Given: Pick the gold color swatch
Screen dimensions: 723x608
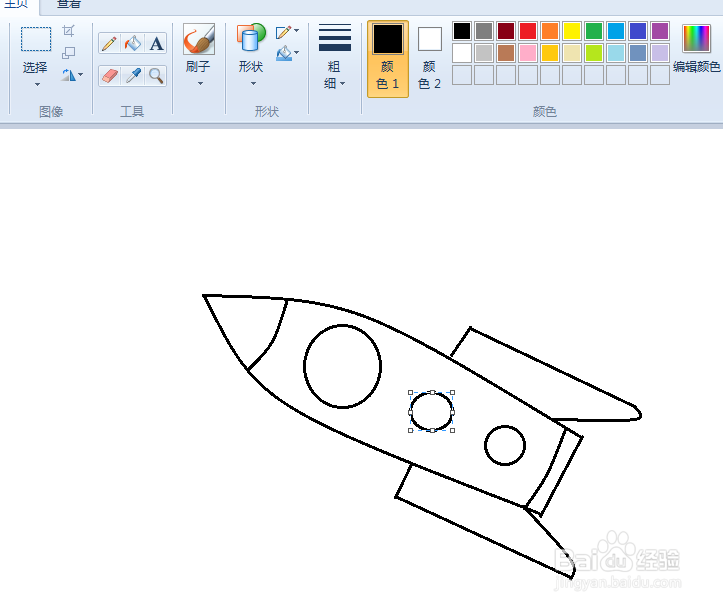Looking at the screenshot, I should pyautogui.click(x=550, y=53).
